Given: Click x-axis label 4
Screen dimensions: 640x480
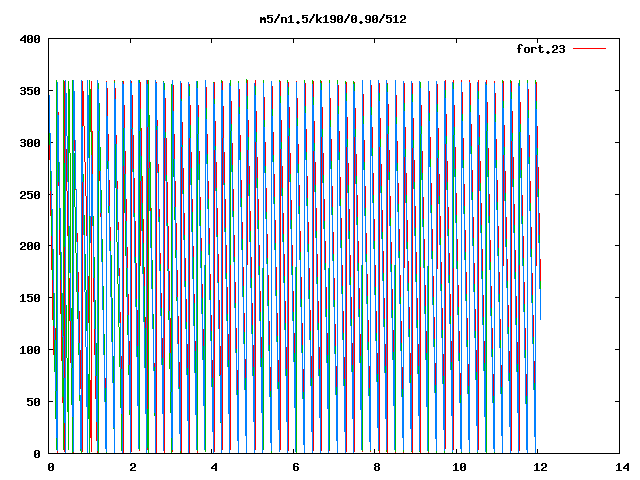Looking at the screenshot, I should (x=214, y=467).
